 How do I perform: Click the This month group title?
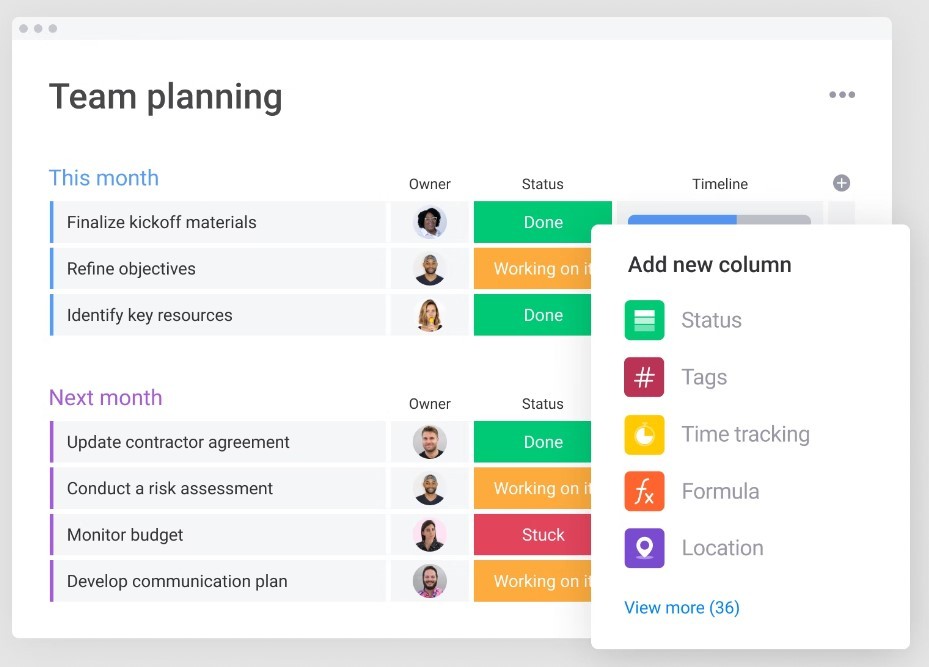(104, 178)
